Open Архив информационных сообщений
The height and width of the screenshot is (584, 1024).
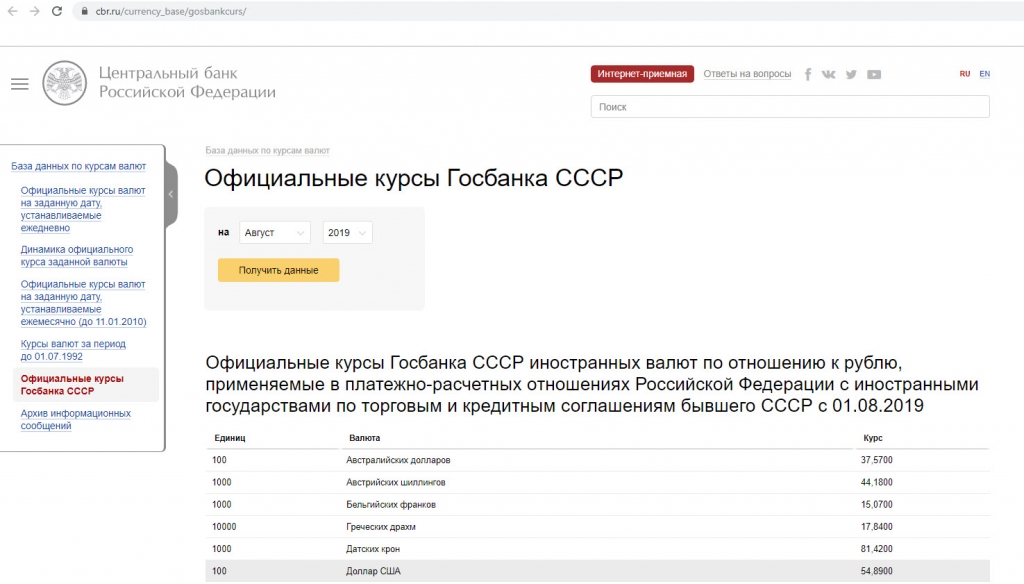point(75,419)
